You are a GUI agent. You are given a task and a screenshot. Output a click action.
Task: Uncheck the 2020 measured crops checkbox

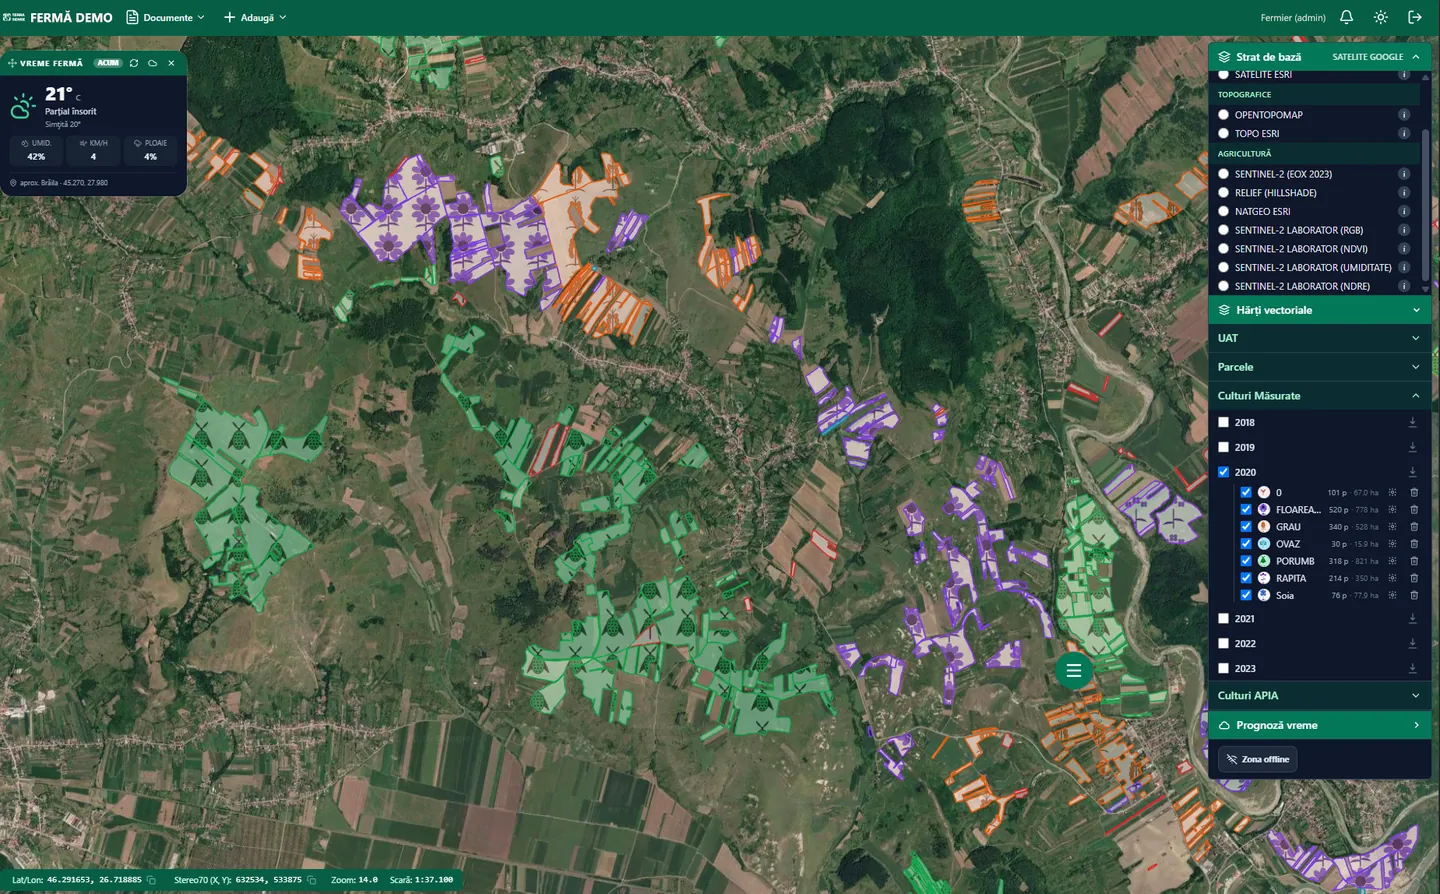(1223, 472)
